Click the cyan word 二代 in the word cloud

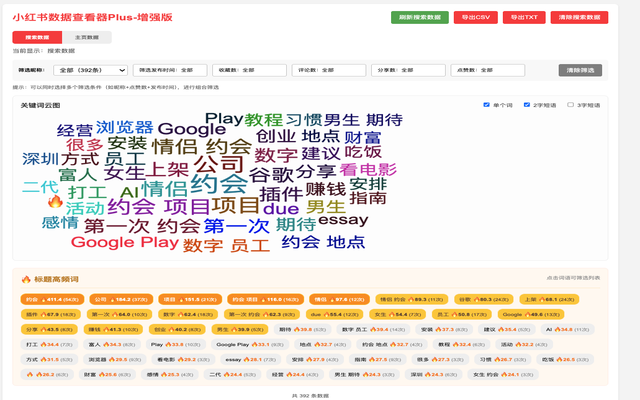click(x=40, y=187)
